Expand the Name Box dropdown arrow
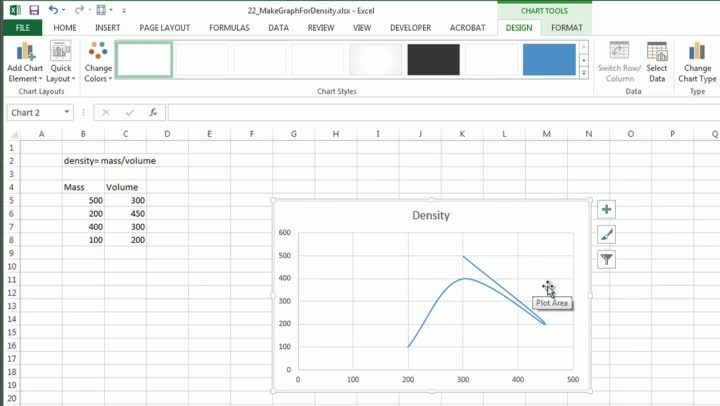The width and height of the screenshot is (720, 406). (67, 113)
